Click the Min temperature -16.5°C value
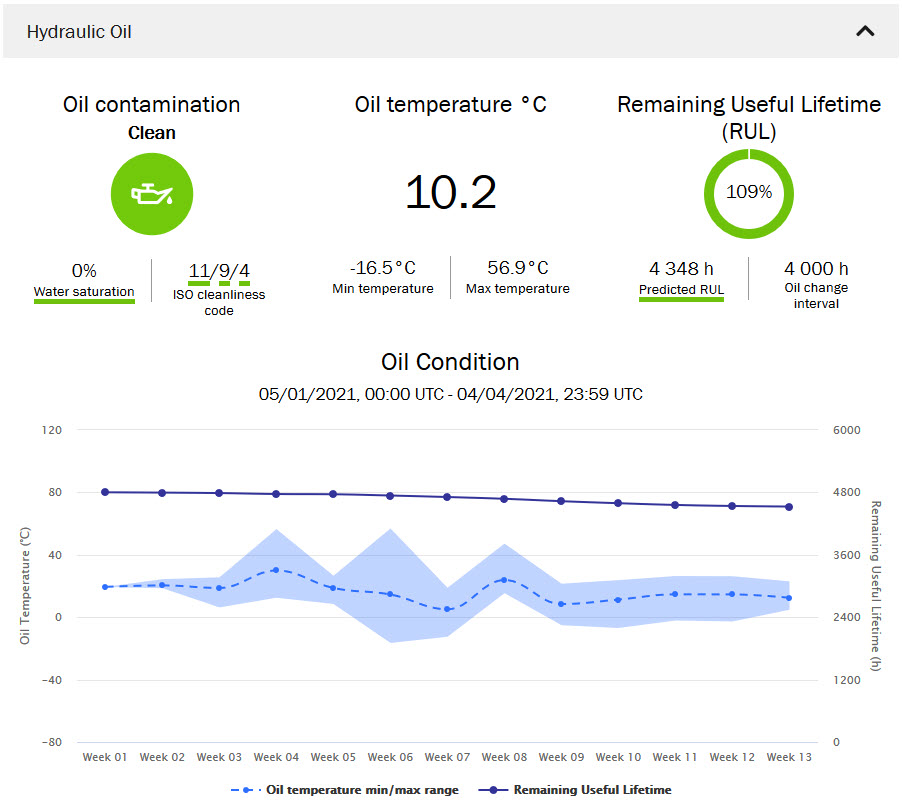This screenshot has width=902, height=808. (x=382, y=268)
